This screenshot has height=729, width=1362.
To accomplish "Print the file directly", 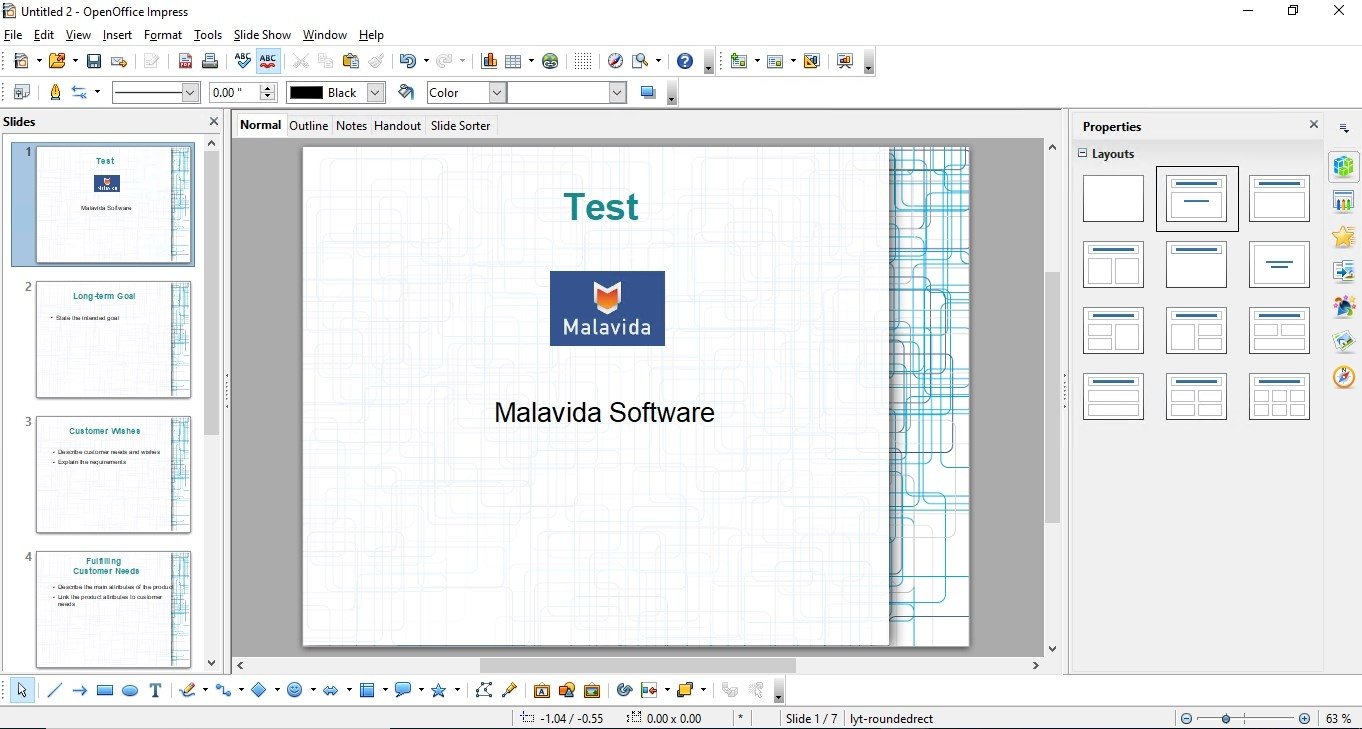I will pos(210,61).
